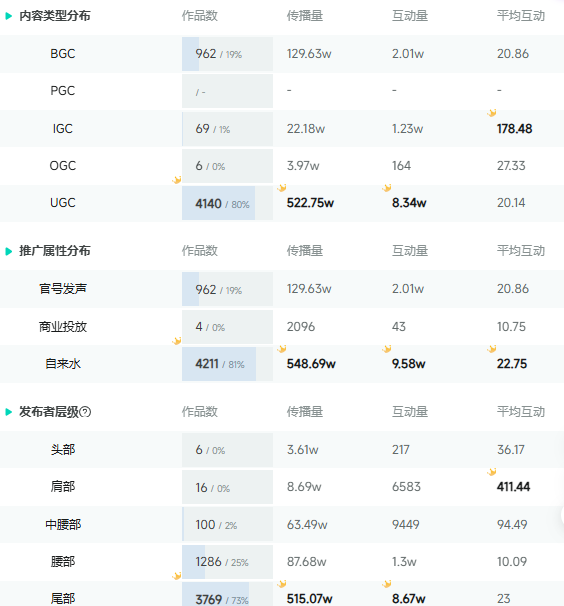Select the IGC row label
The image size is (564, 606).
pyautogui.click(x=63, y=128)
